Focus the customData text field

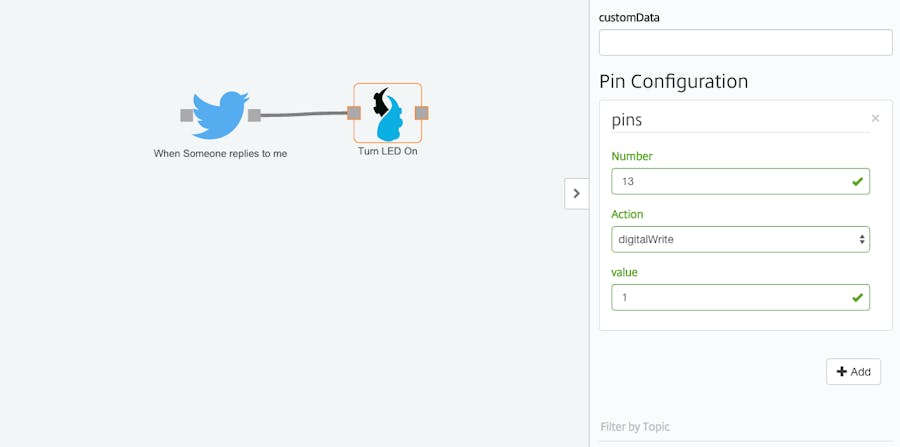tap(745, 43)
